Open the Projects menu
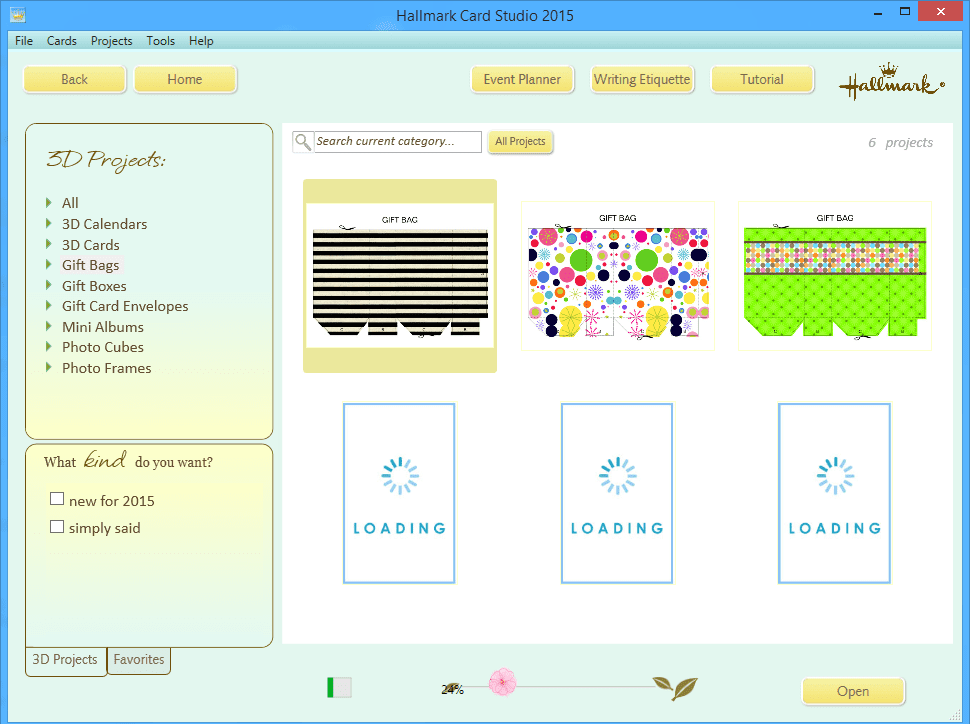The width and height of the screenshot is (970, 724). (111, 41)
